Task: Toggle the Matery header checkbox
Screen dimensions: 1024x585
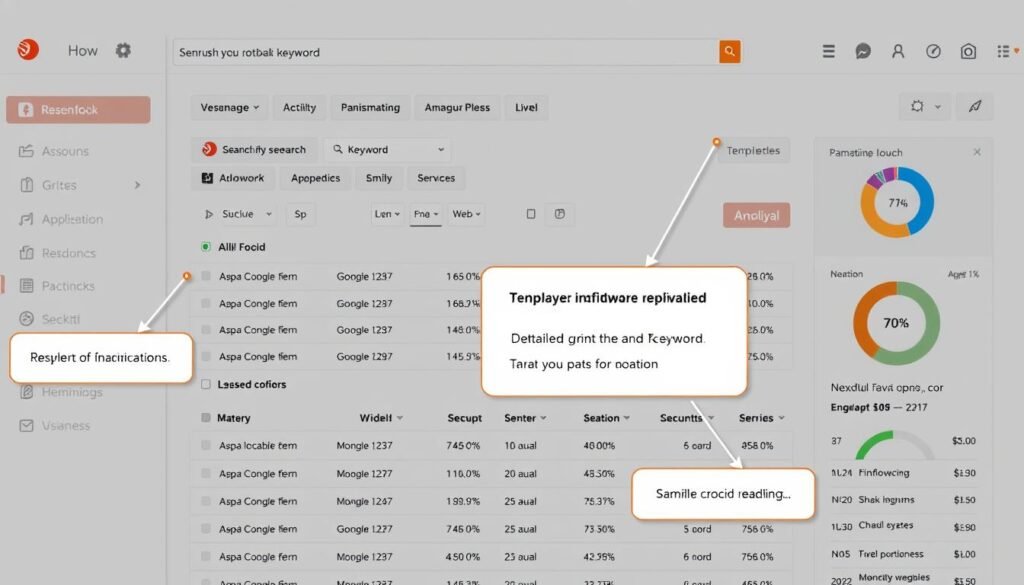Action: pos(206,418)
